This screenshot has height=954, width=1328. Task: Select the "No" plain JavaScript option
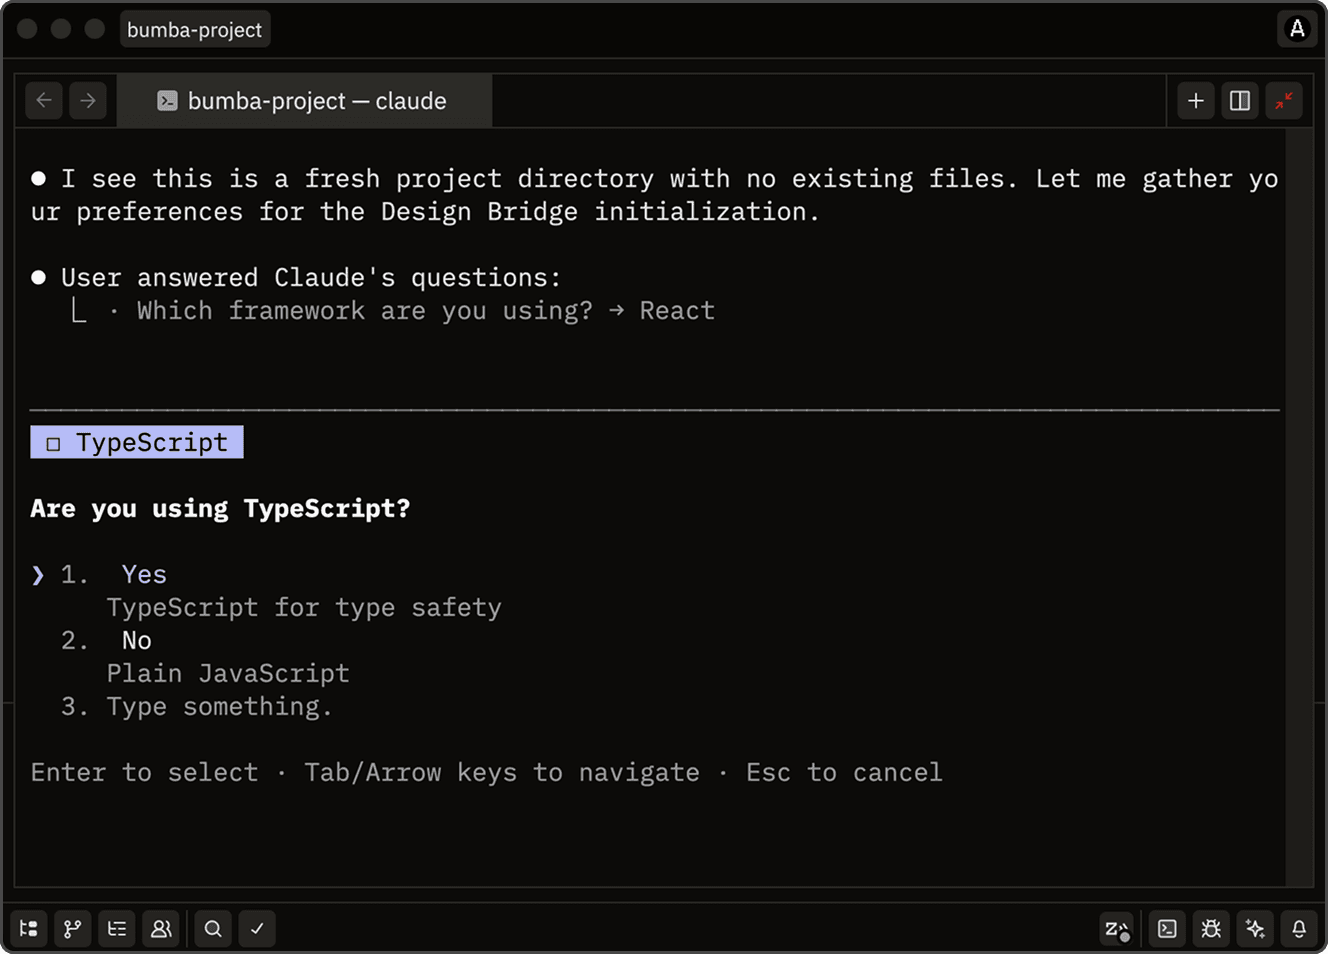(137, 640)
